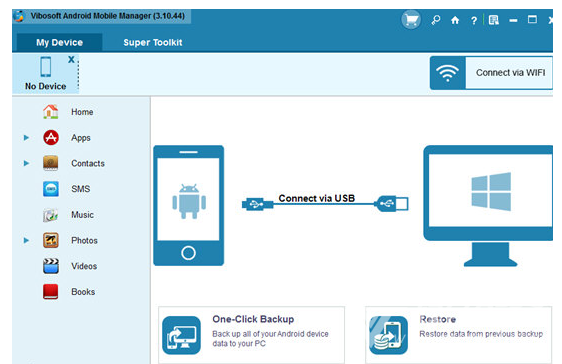Click the Contacts book icon
Image resolution: width=562 pixels, height=364 pixels.
coord(51,163)
